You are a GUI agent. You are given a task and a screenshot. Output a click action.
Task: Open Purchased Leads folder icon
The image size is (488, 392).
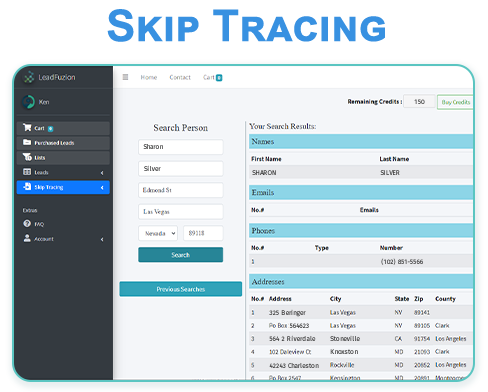[x=27, y=142]
